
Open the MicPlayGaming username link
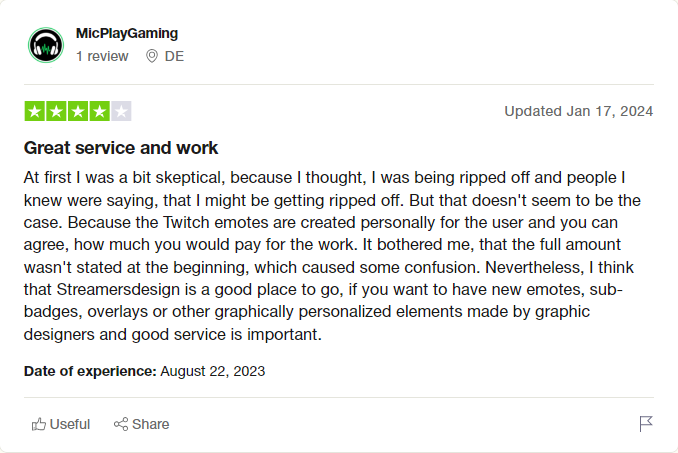(x=126, y=34)
